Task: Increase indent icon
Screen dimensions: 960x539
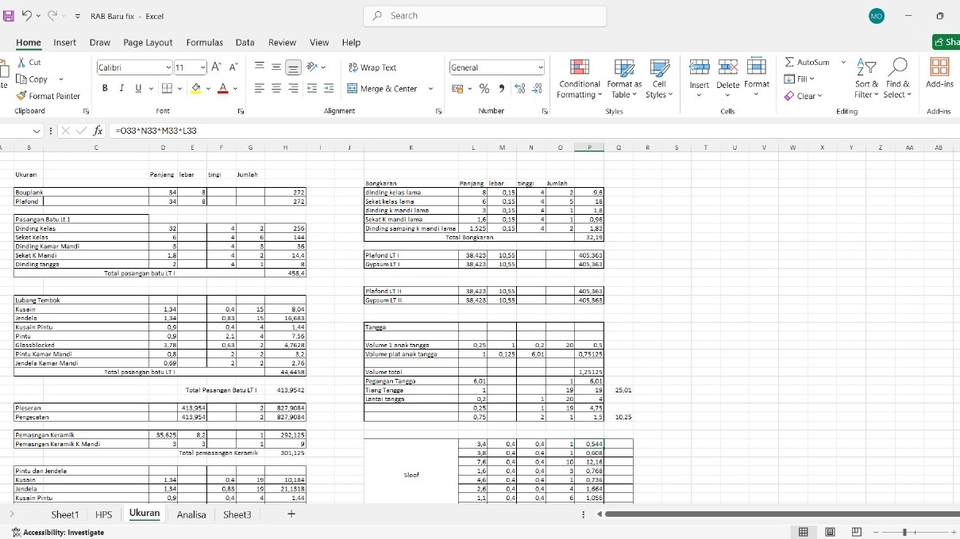Action: pos(329,88)
